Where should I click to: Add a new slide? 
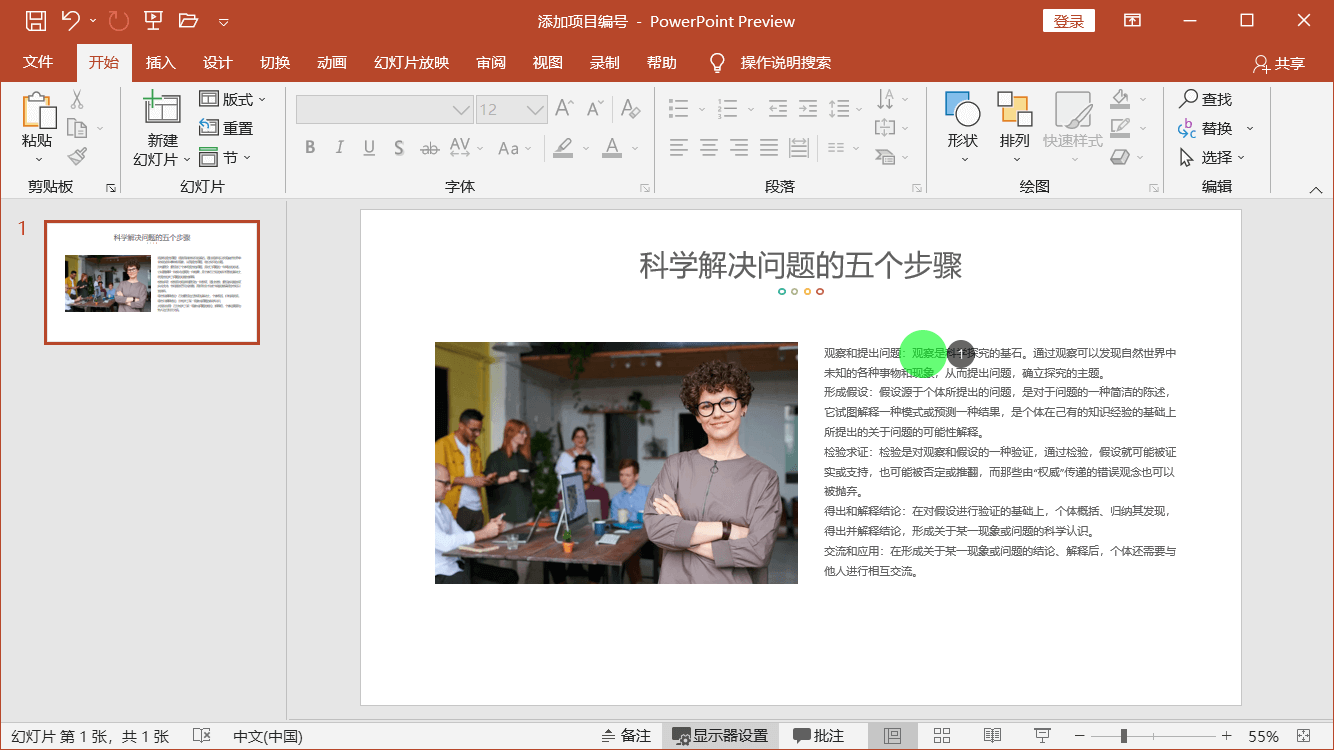point(162,108)
